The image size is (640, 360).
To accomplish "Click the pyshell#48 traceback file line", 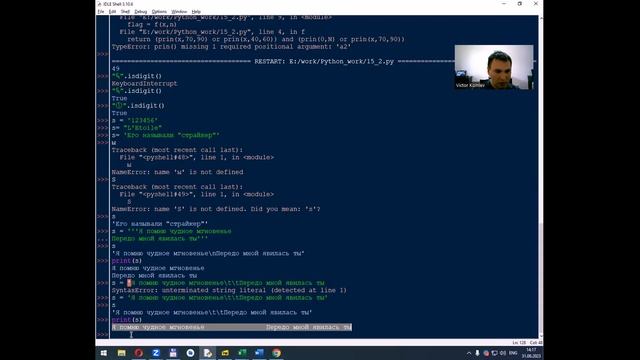I will click(197, 157).
